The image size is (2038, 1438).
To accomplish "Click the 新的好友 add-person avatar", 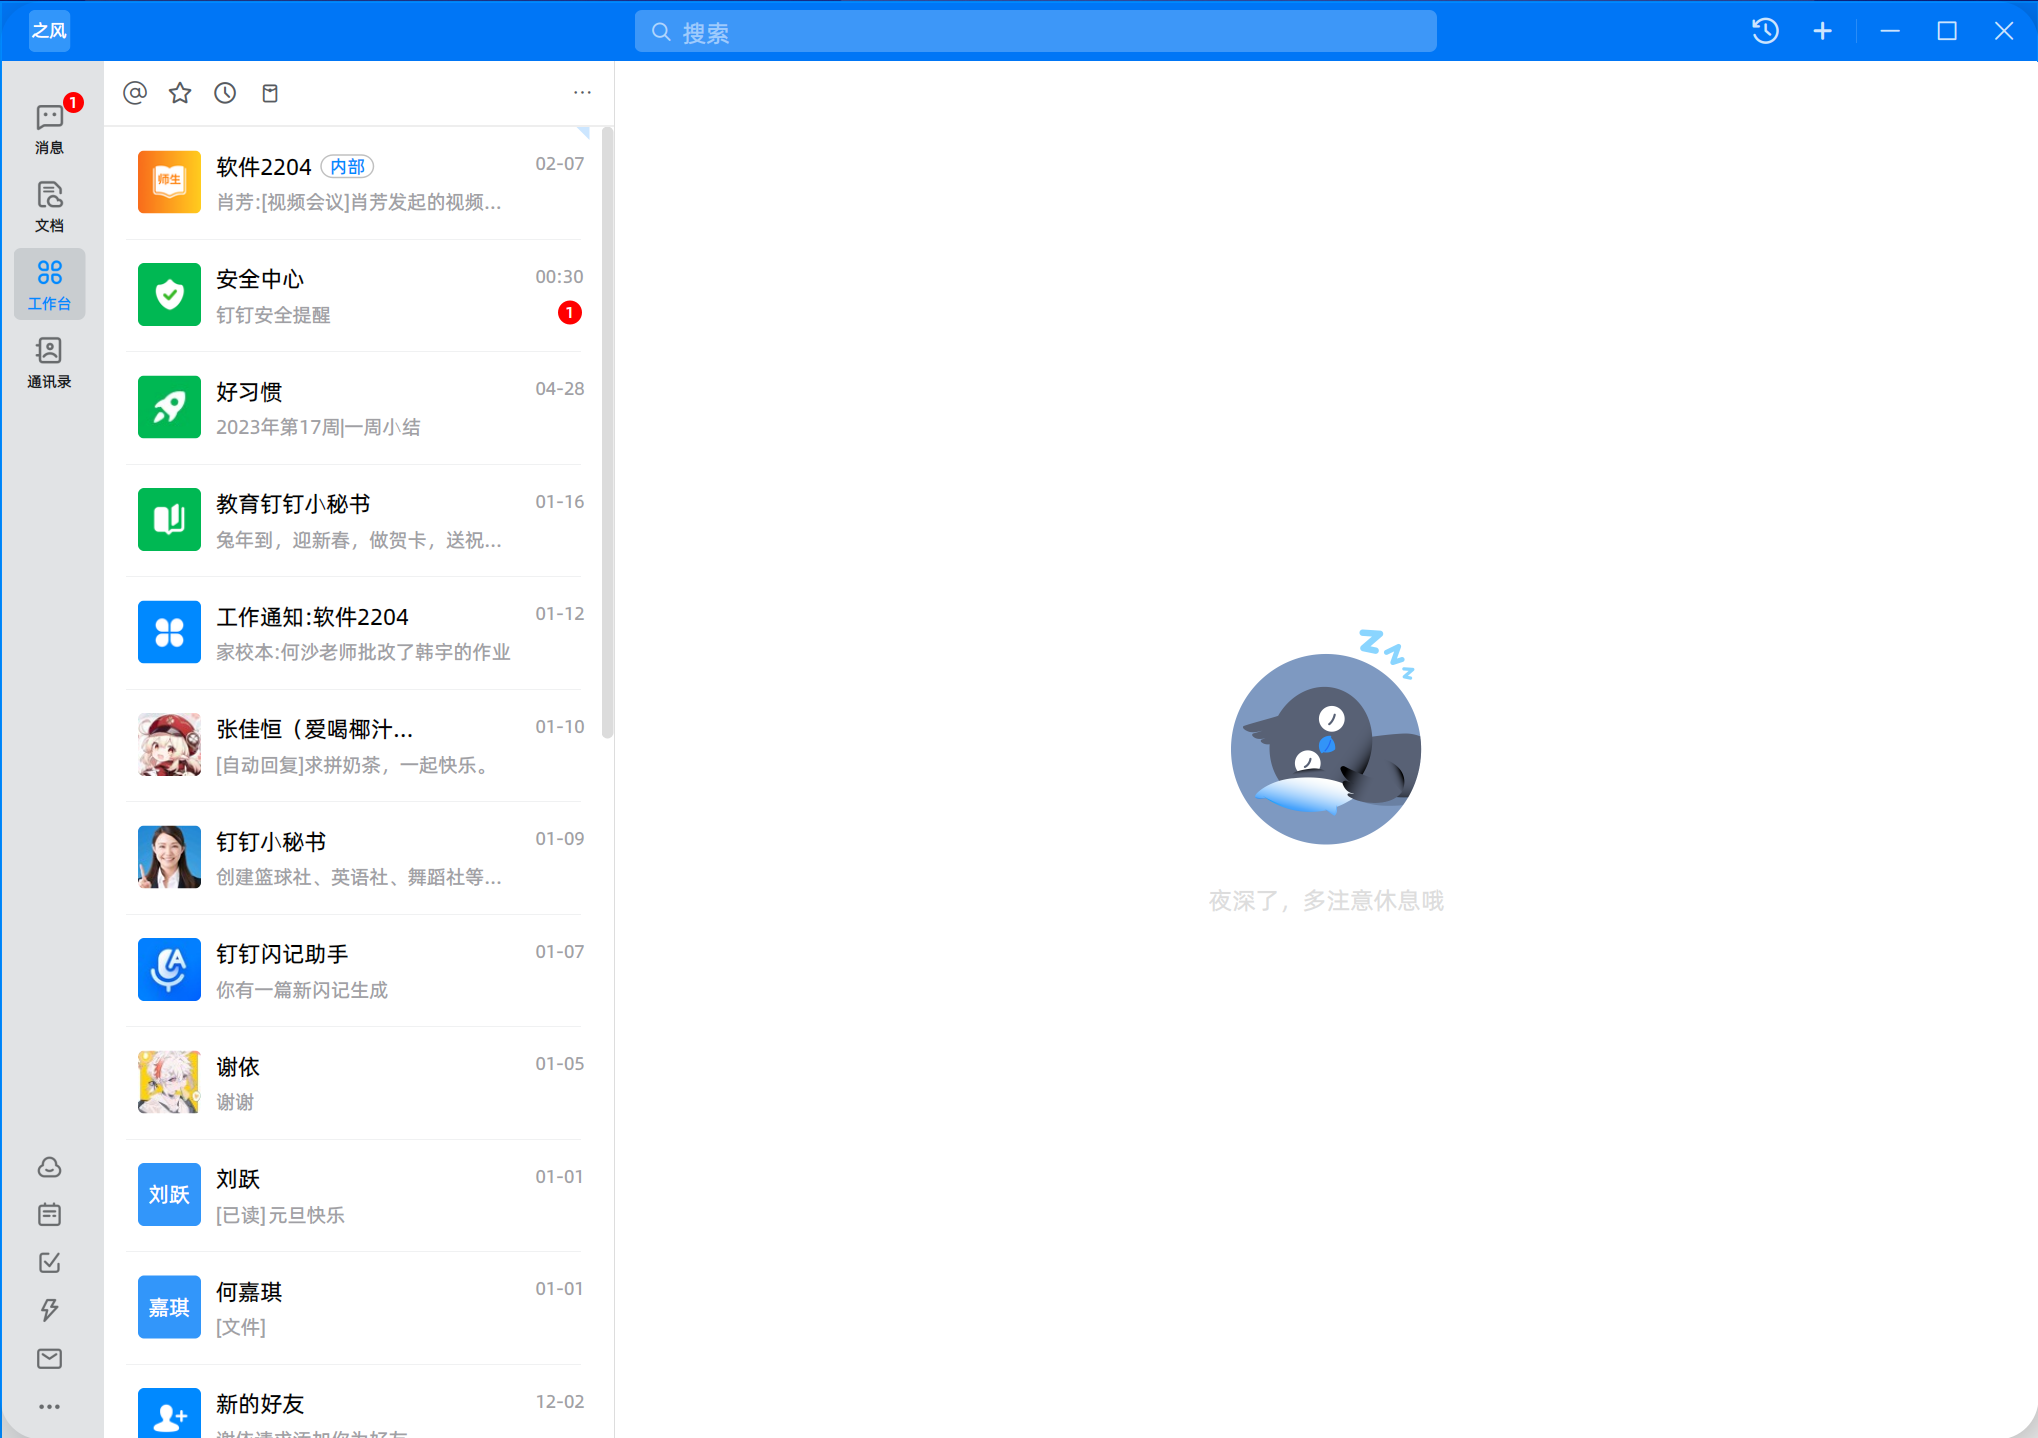I will coord(169,1413).
